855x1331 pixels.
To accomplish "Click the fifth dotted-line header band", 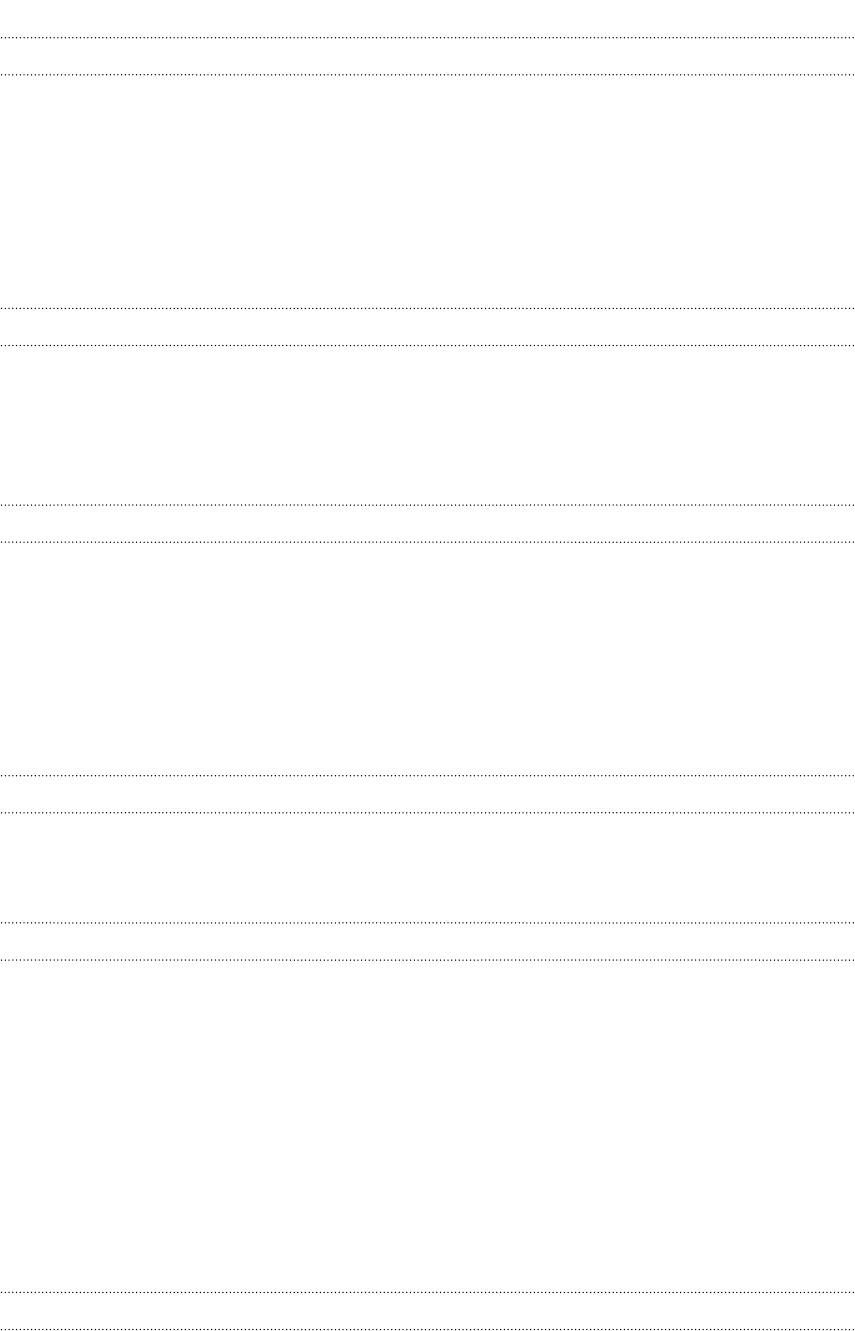I will tap(427, 941).
